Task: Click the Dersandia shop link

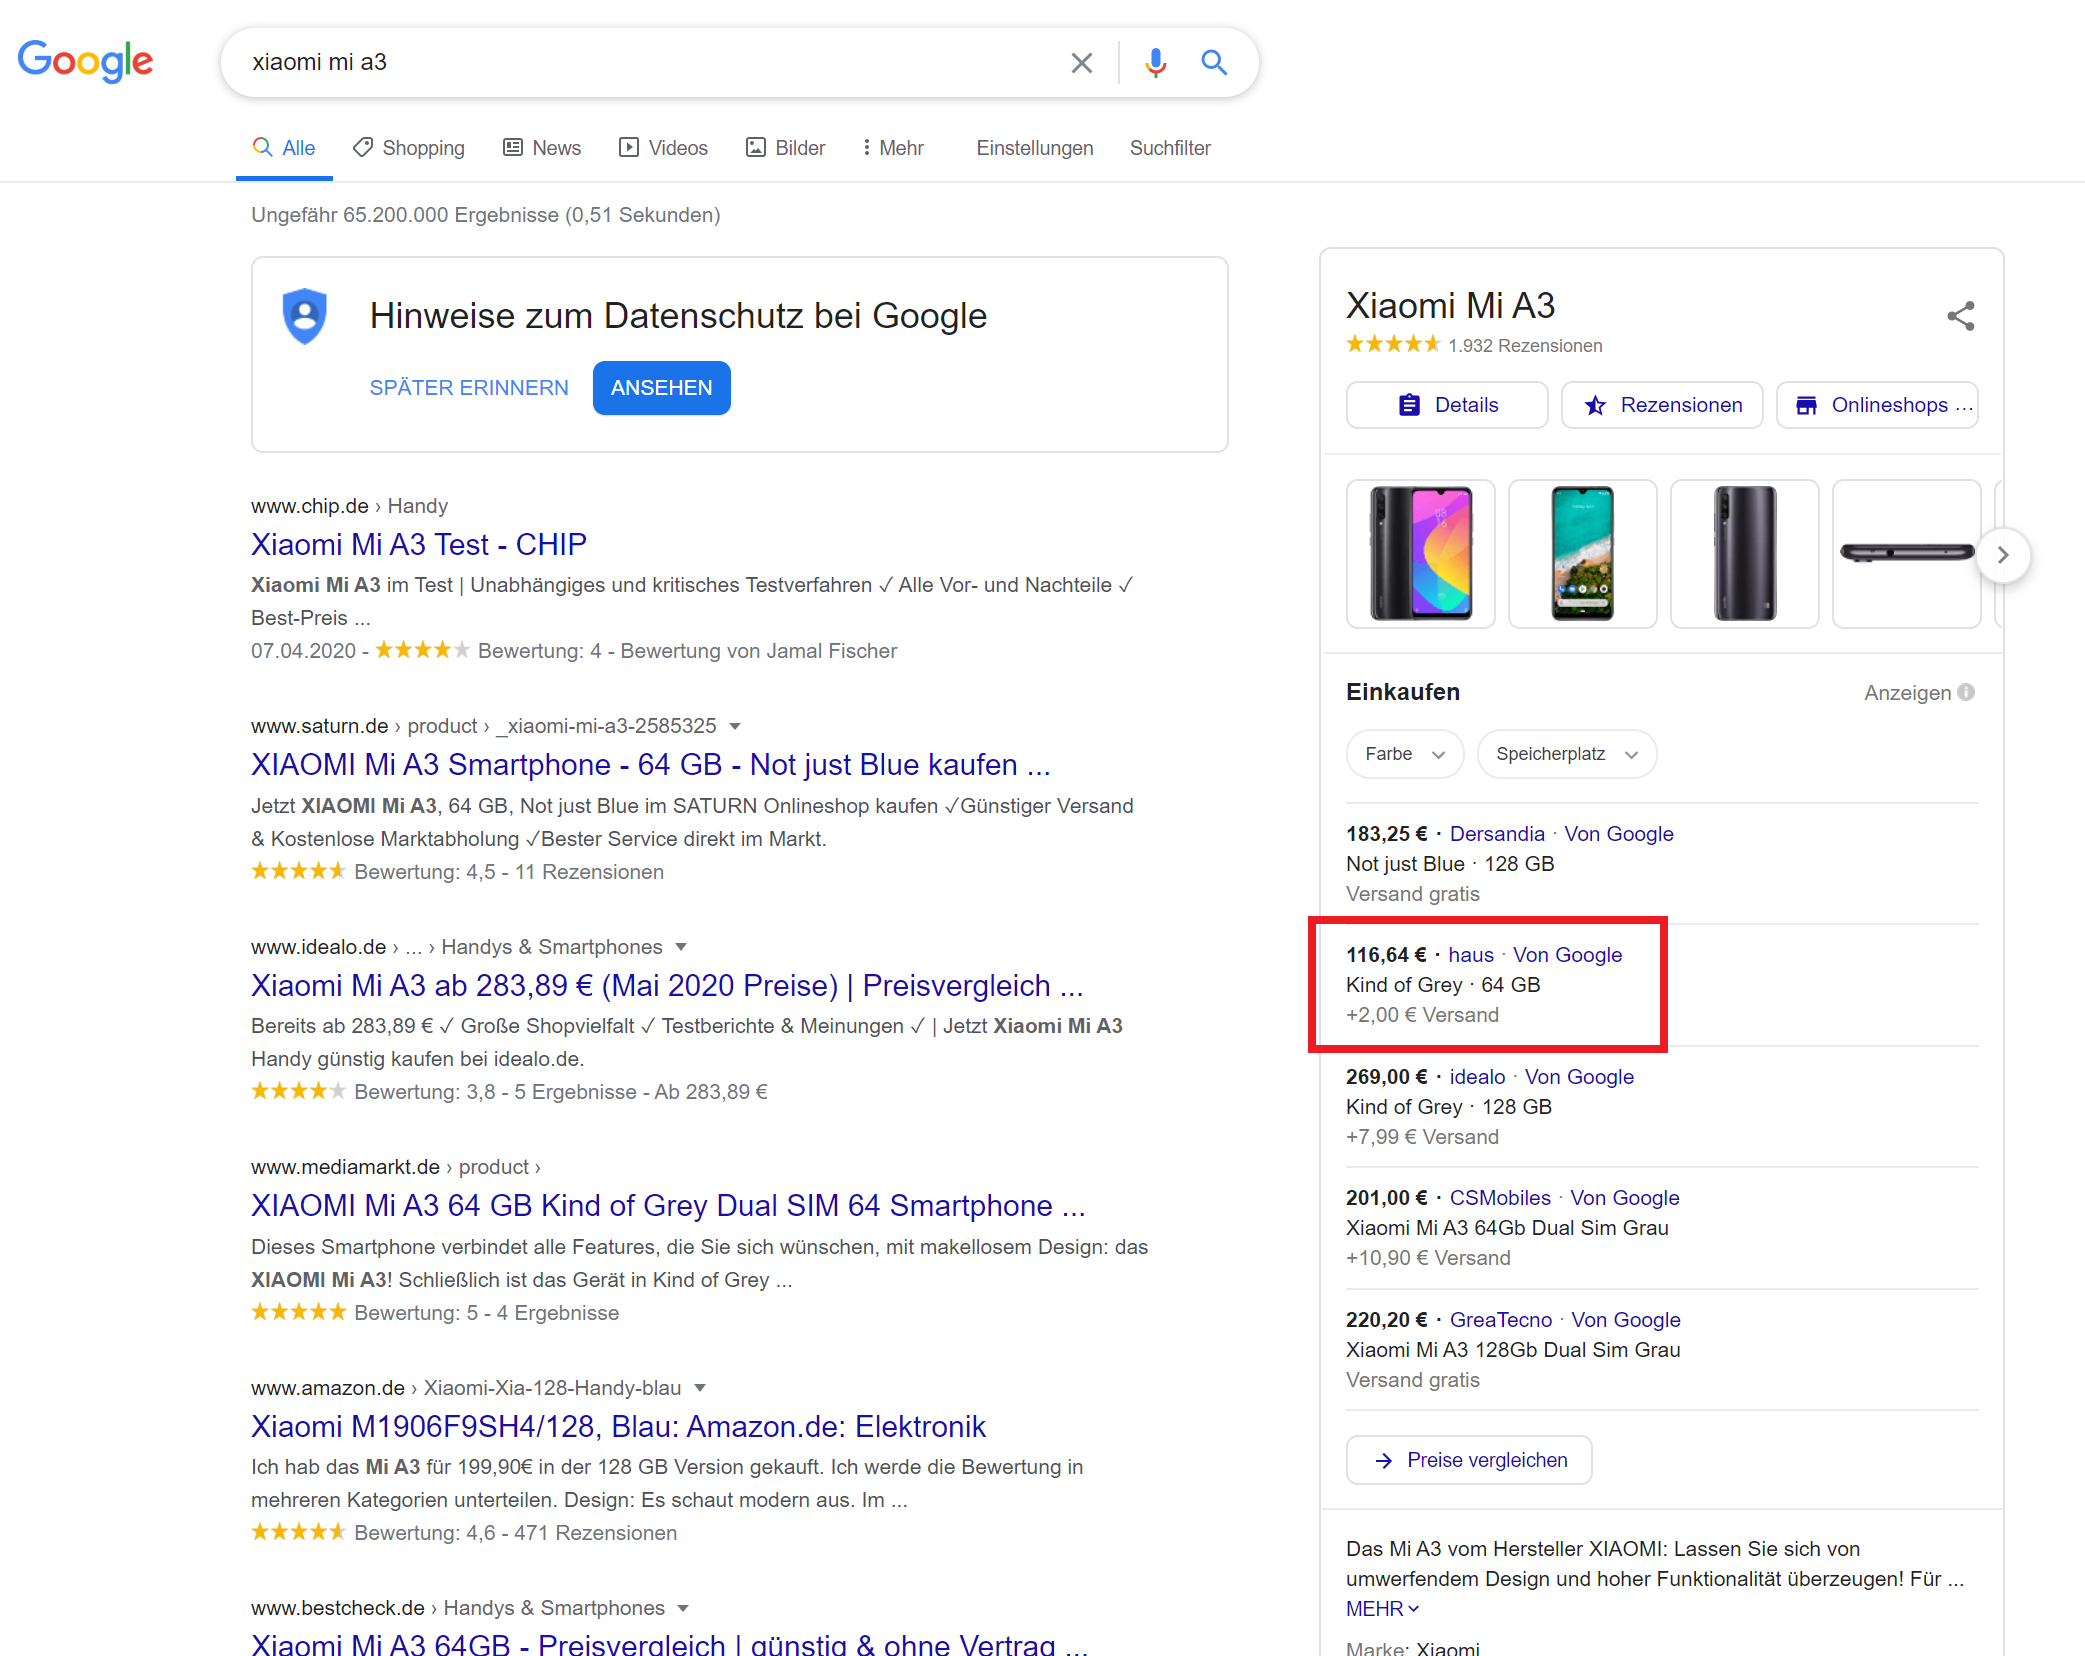Action: 1497,834
